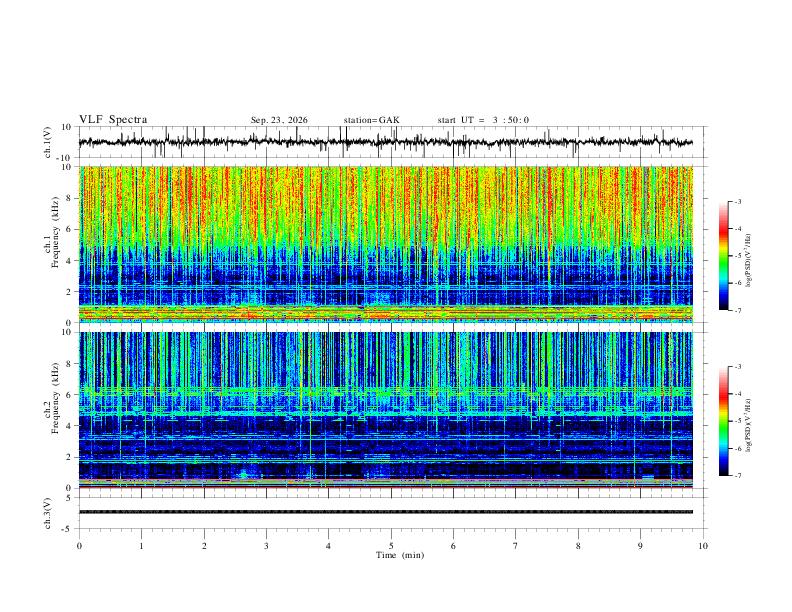This screenshot has height=612, width=792.
Task: Click the 'ch.1(V)' waveform axis label
Action: point(48,142)
